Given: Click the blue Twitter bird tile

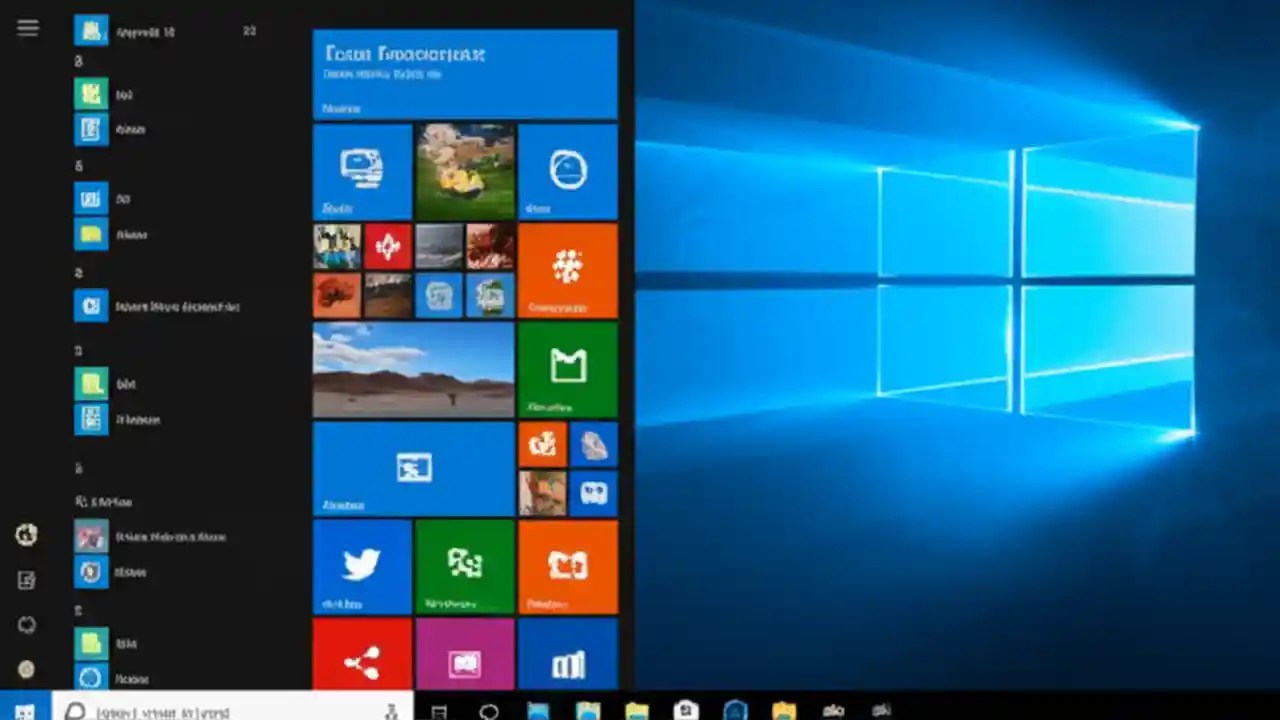Looking at the screenshot, I should tap(362, 565).
